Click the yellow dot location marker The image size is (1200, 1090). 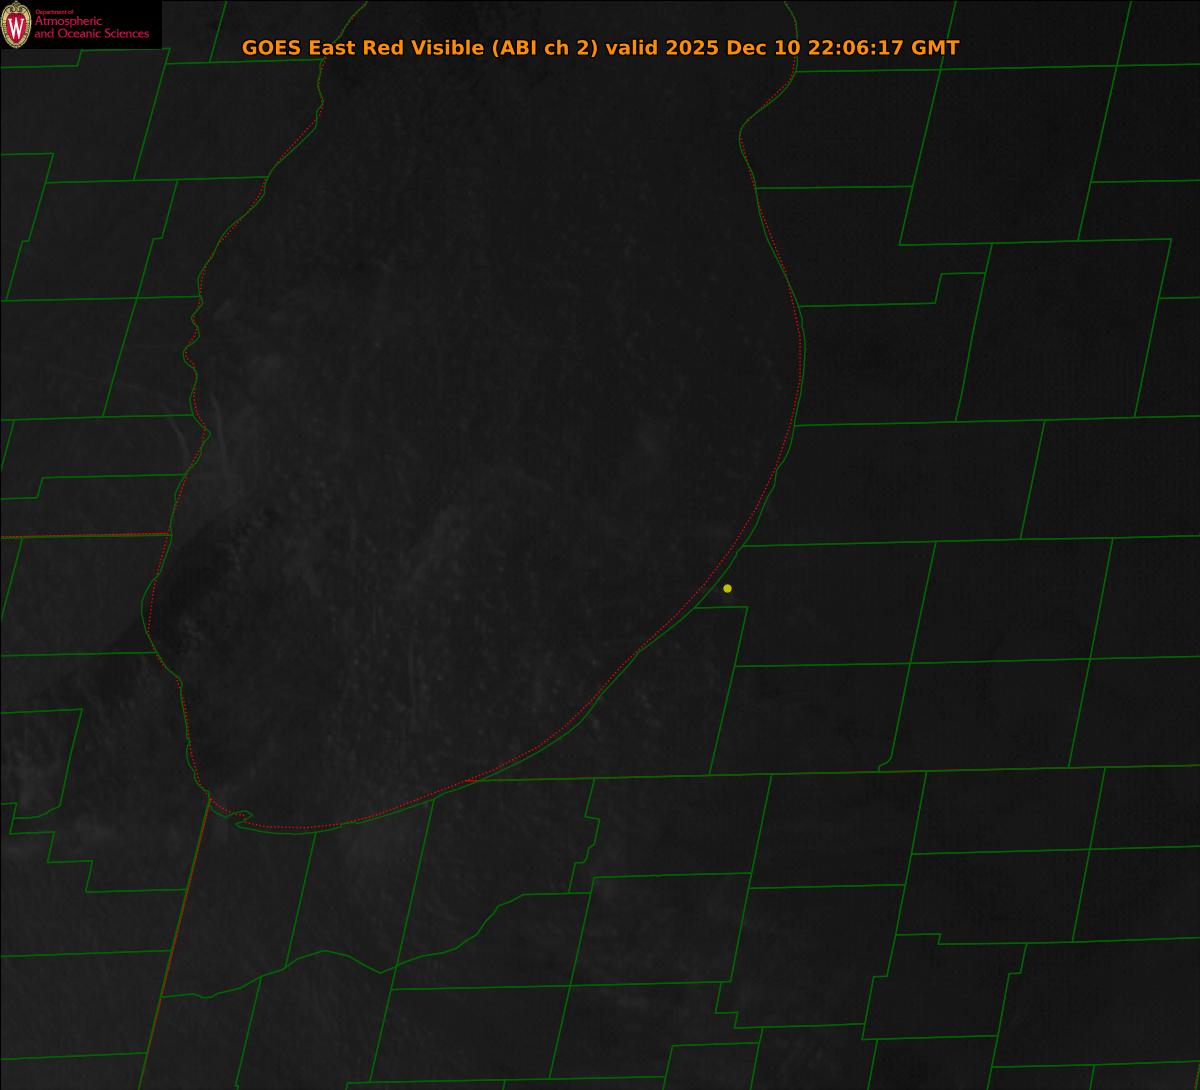727,588
